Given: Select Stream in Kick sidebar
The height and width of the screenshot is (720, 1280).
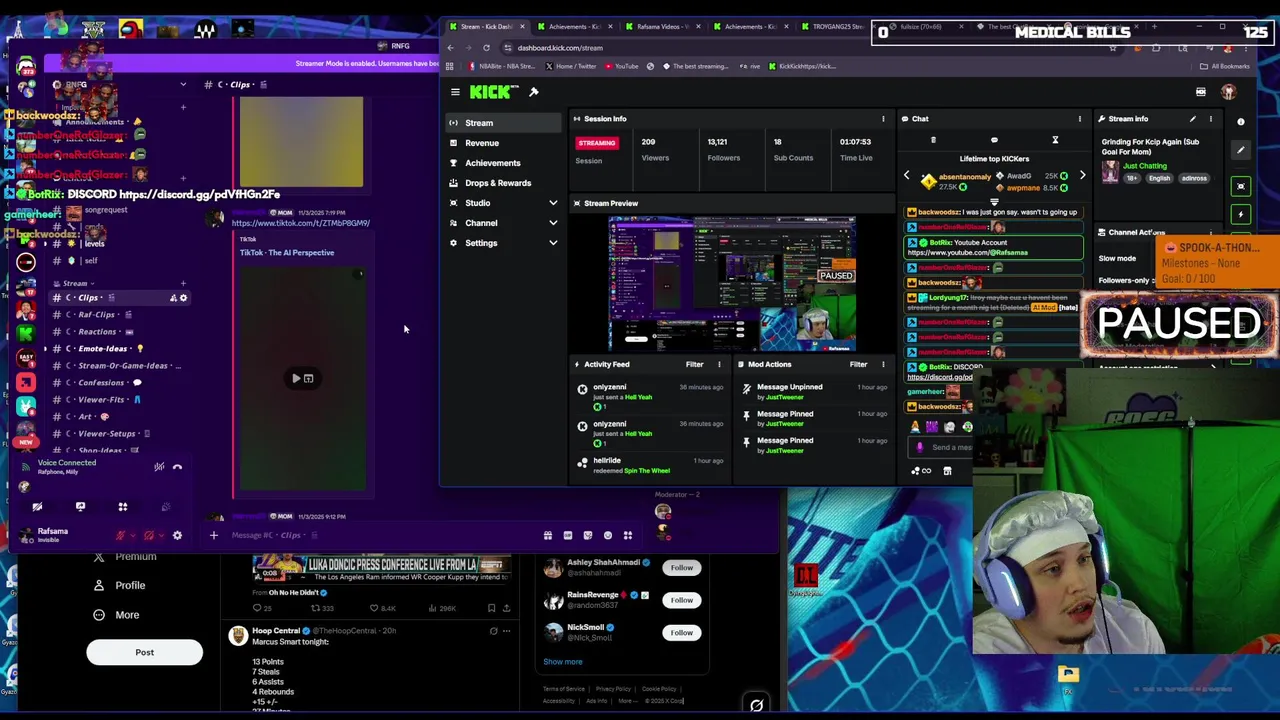Looking at the screenshot, I should [504, 123].
